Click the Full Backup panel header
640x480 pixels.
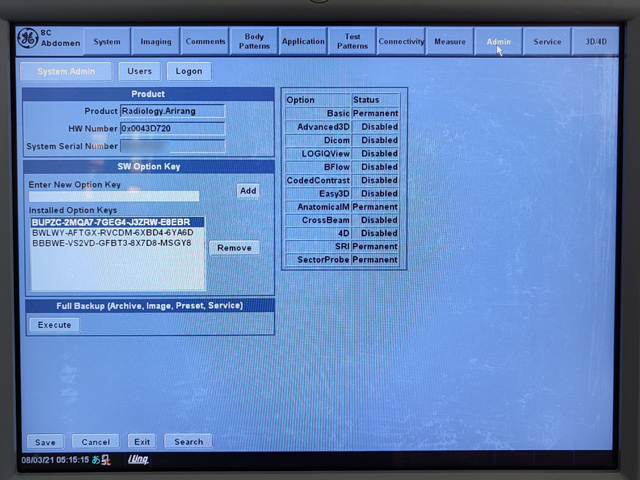(x=150, y=306)
